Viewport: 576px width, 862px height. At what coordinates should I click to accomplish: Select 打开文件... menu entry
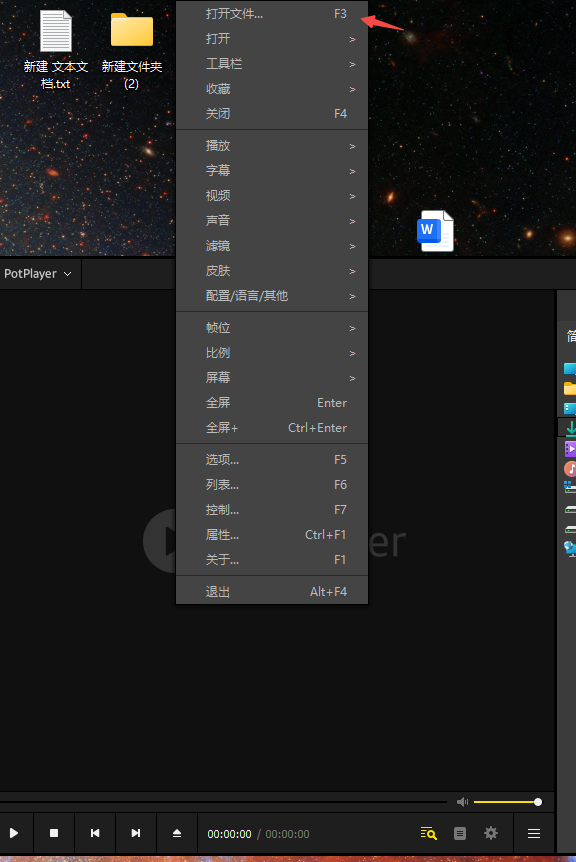coord(272,14)
